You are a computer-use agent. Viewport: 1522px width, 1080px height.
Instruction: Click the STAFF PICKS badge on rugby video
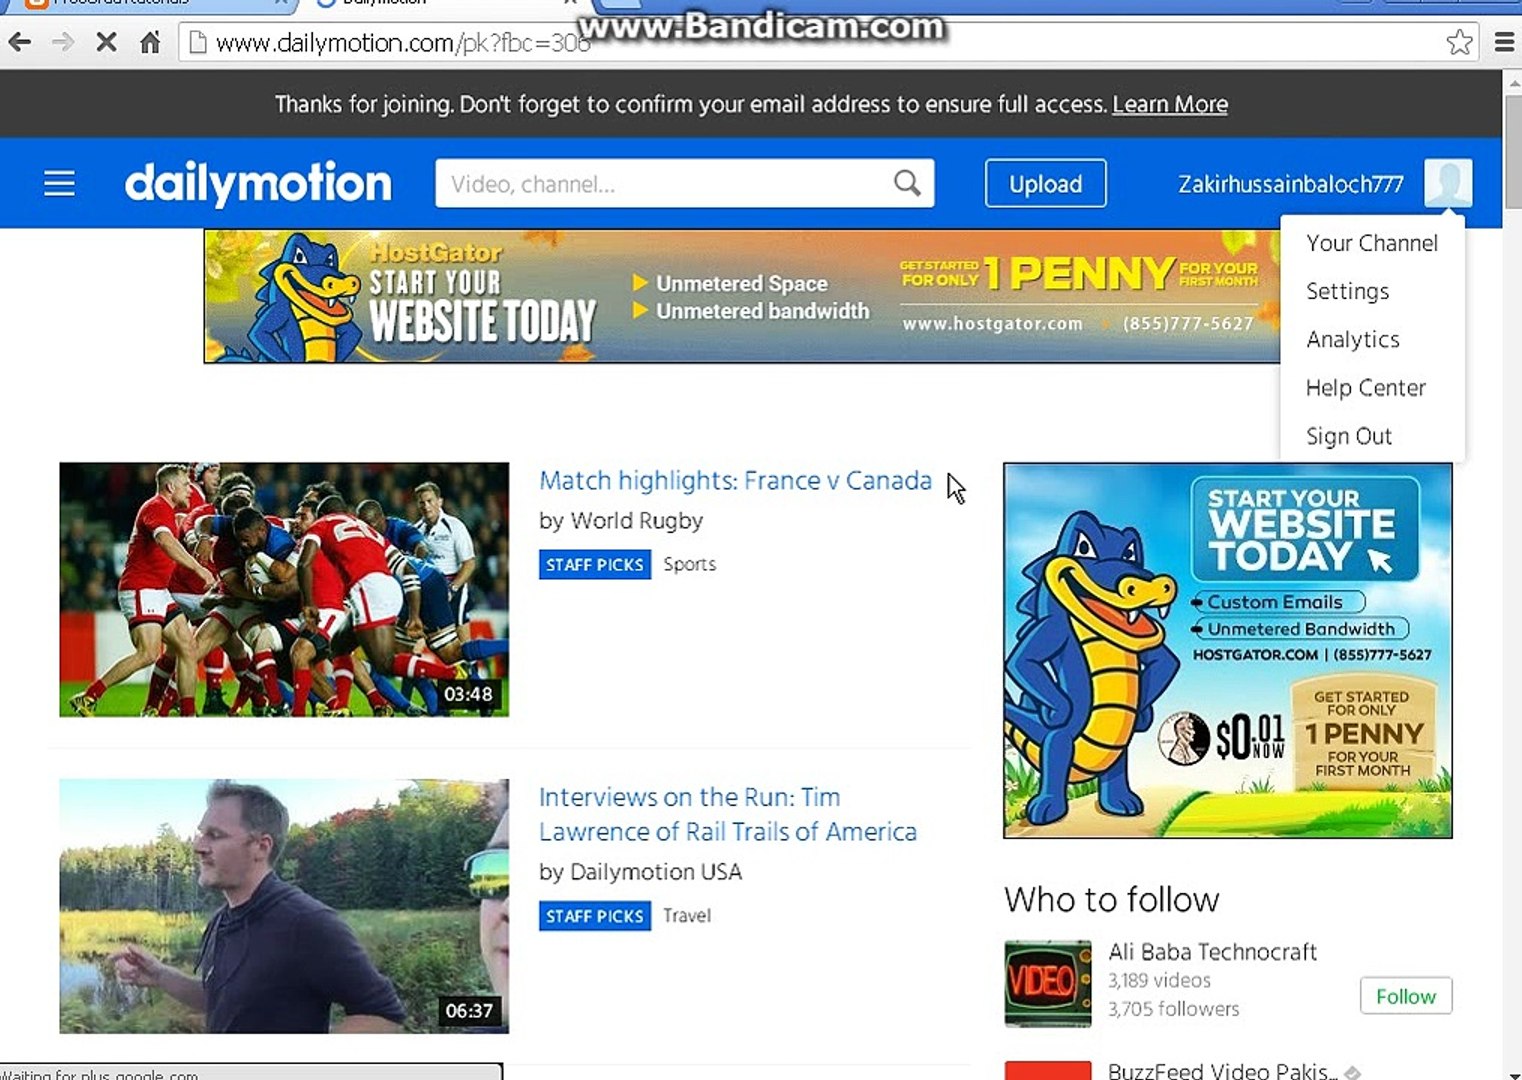click(x=595, y=564)
